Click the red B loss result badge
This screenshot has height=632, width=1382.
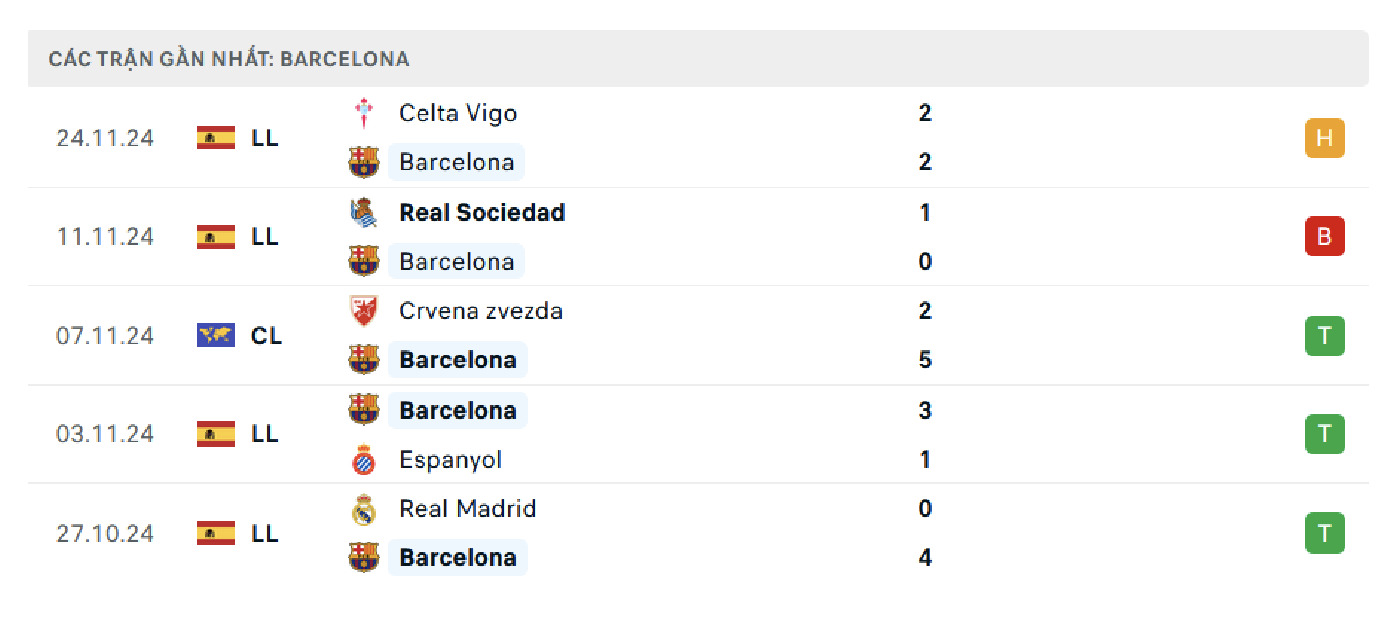tap(1324, 237)
